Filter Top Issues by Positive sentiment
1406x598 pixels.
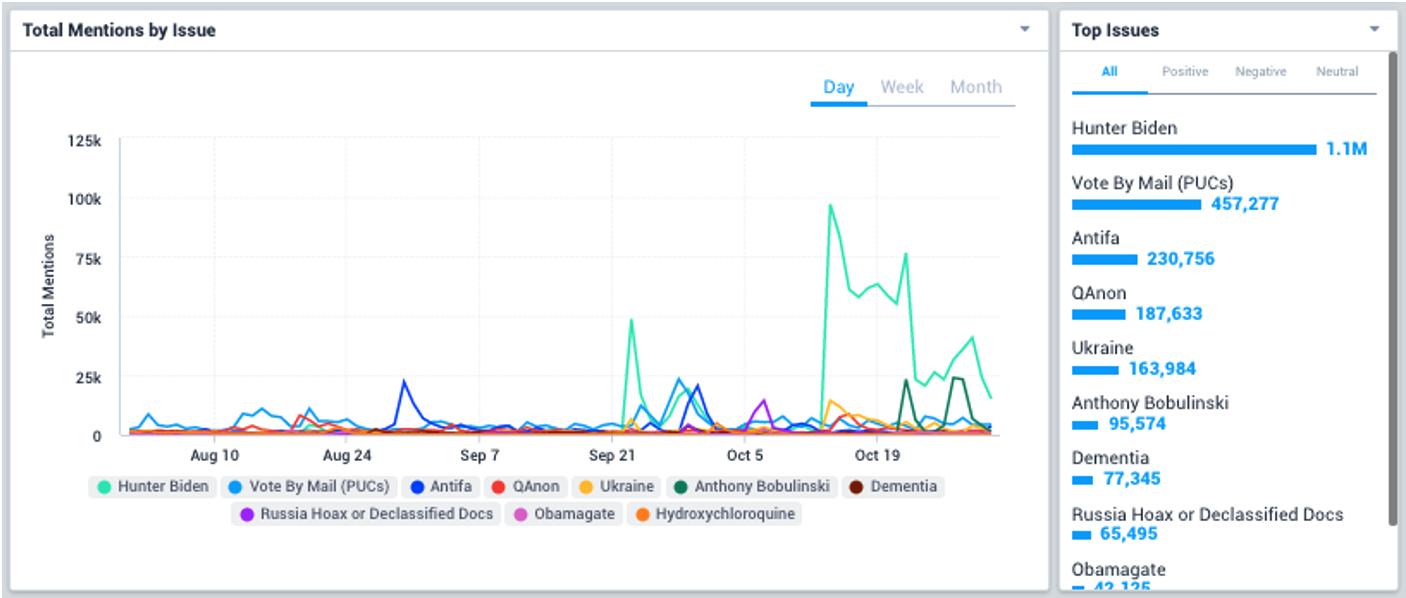click(x=1184, y=72)
